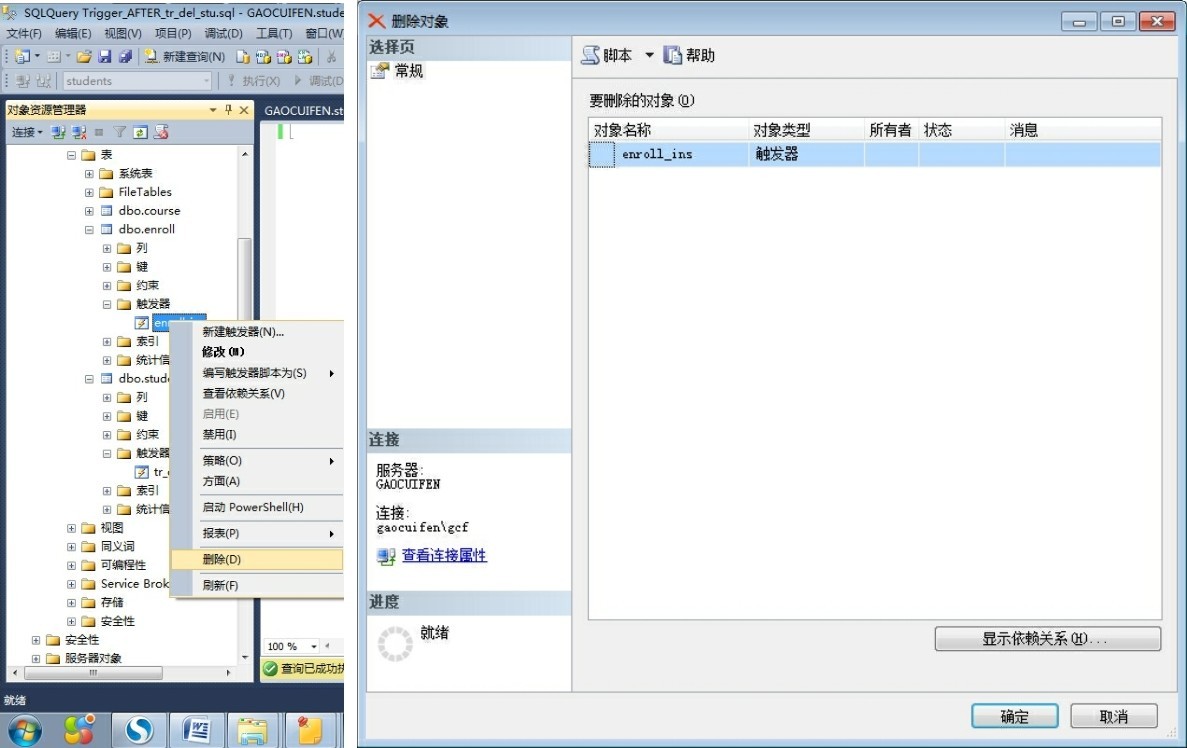Open 编写触发器脚本为(S) submenu
The image size is (1187, 748).
pos(257,372)
